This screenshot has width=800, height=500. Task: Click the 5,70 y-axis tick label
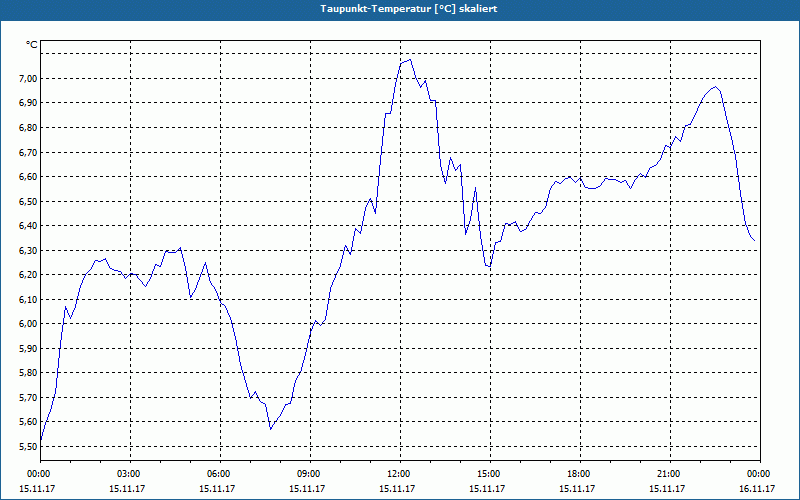pyautogui.click(x=28, y=397)
